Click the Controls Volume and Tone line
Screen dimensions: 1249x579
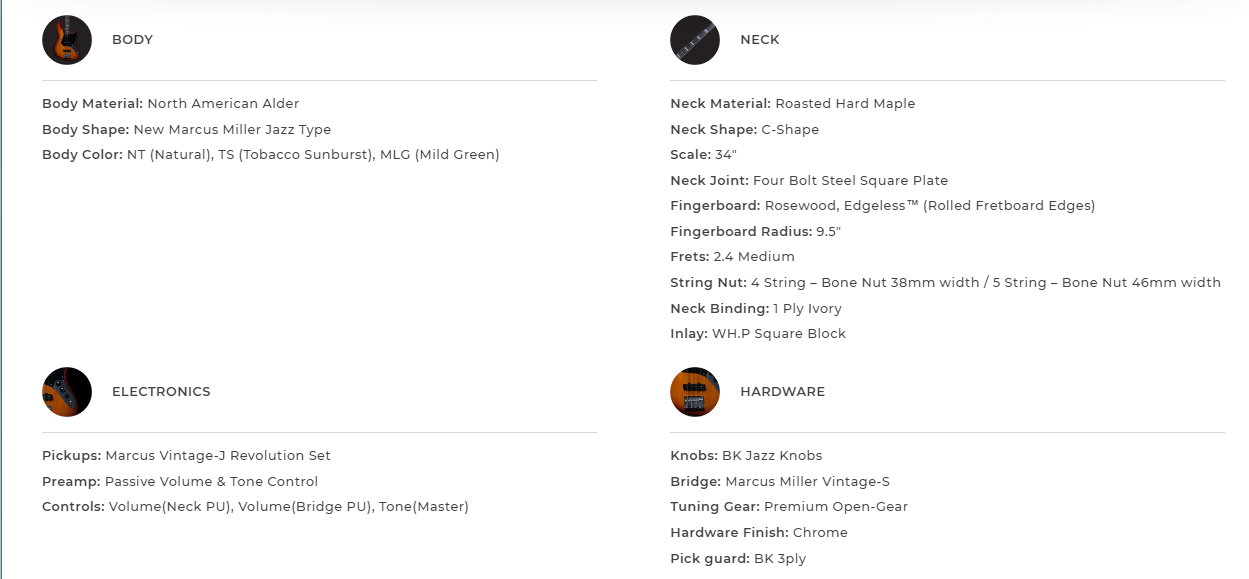255,507
